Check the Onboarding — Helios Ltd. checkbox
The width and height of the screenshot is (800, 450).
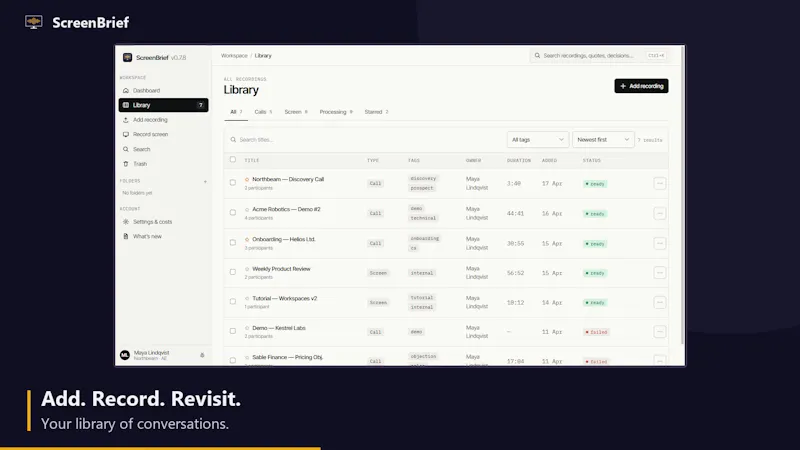(233, 243)
